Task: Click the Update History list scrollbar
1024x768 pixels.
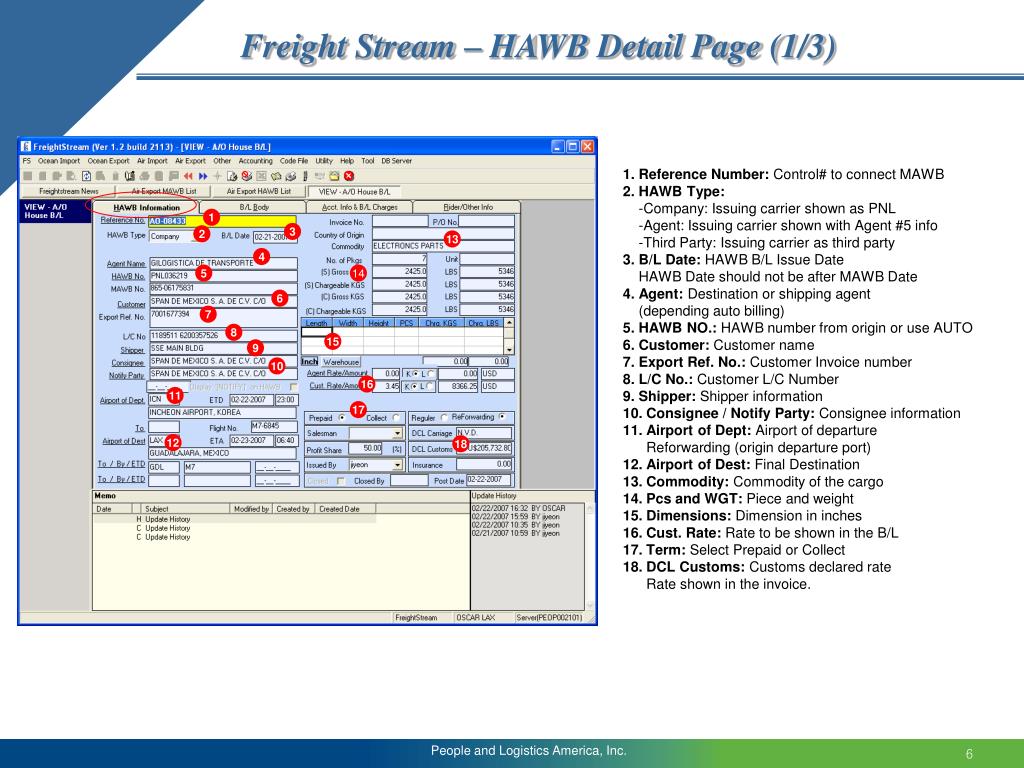Action: click(x=590, y=556)
